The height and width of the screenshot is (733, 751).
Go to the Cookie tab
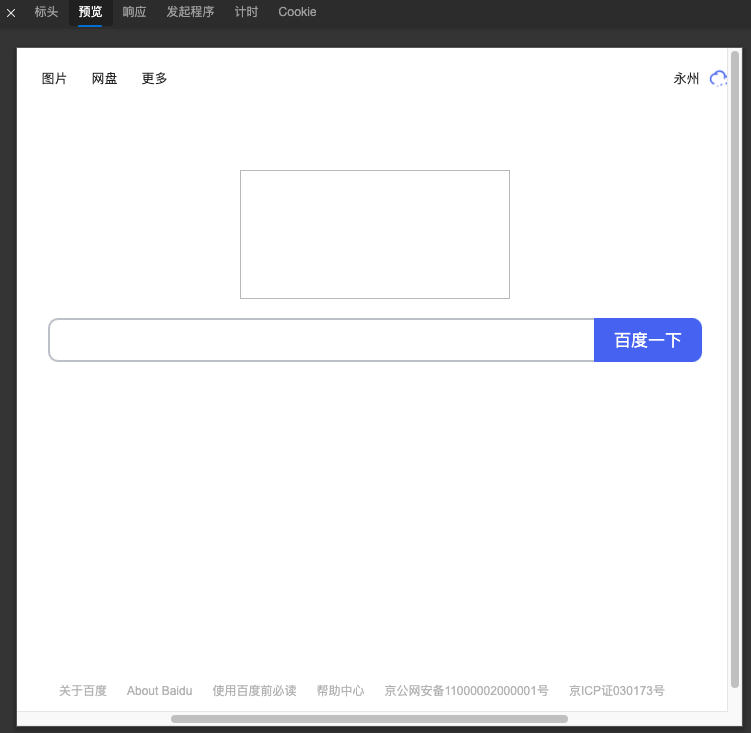tap(297, 12)
